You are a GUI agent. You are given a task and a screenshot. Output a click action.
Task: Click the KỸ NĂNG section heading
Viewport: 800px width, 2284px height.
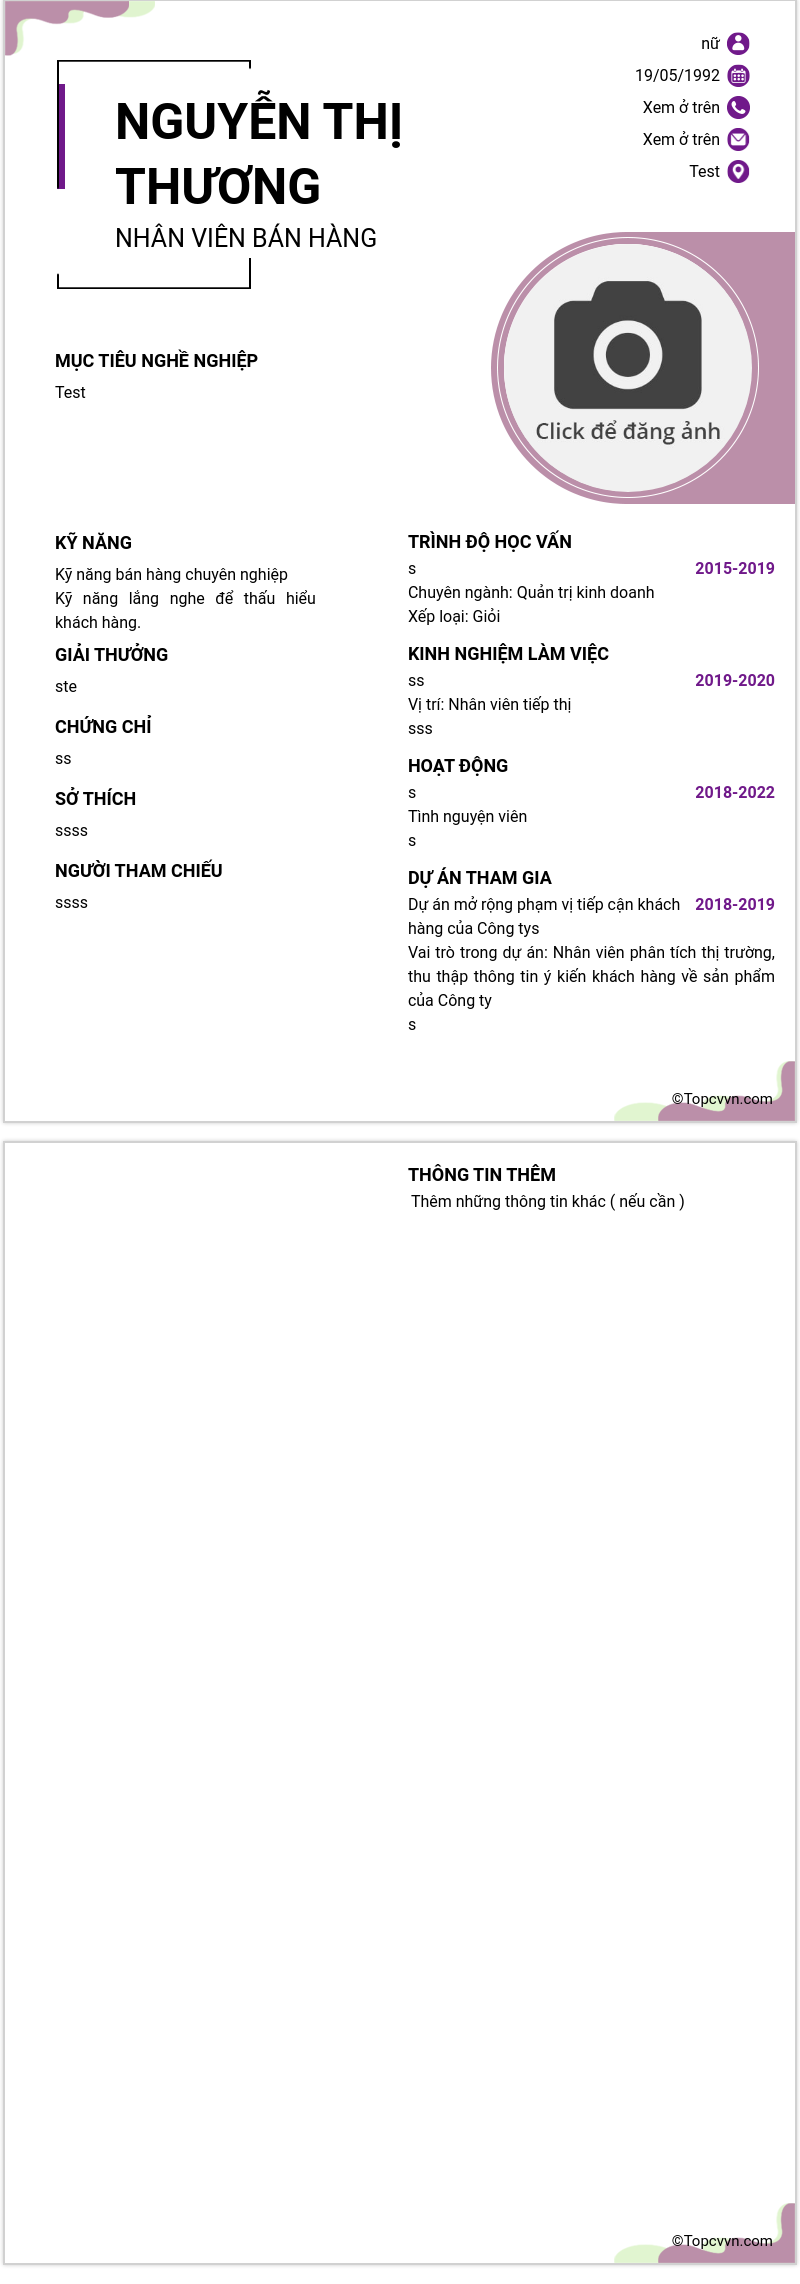93,543
